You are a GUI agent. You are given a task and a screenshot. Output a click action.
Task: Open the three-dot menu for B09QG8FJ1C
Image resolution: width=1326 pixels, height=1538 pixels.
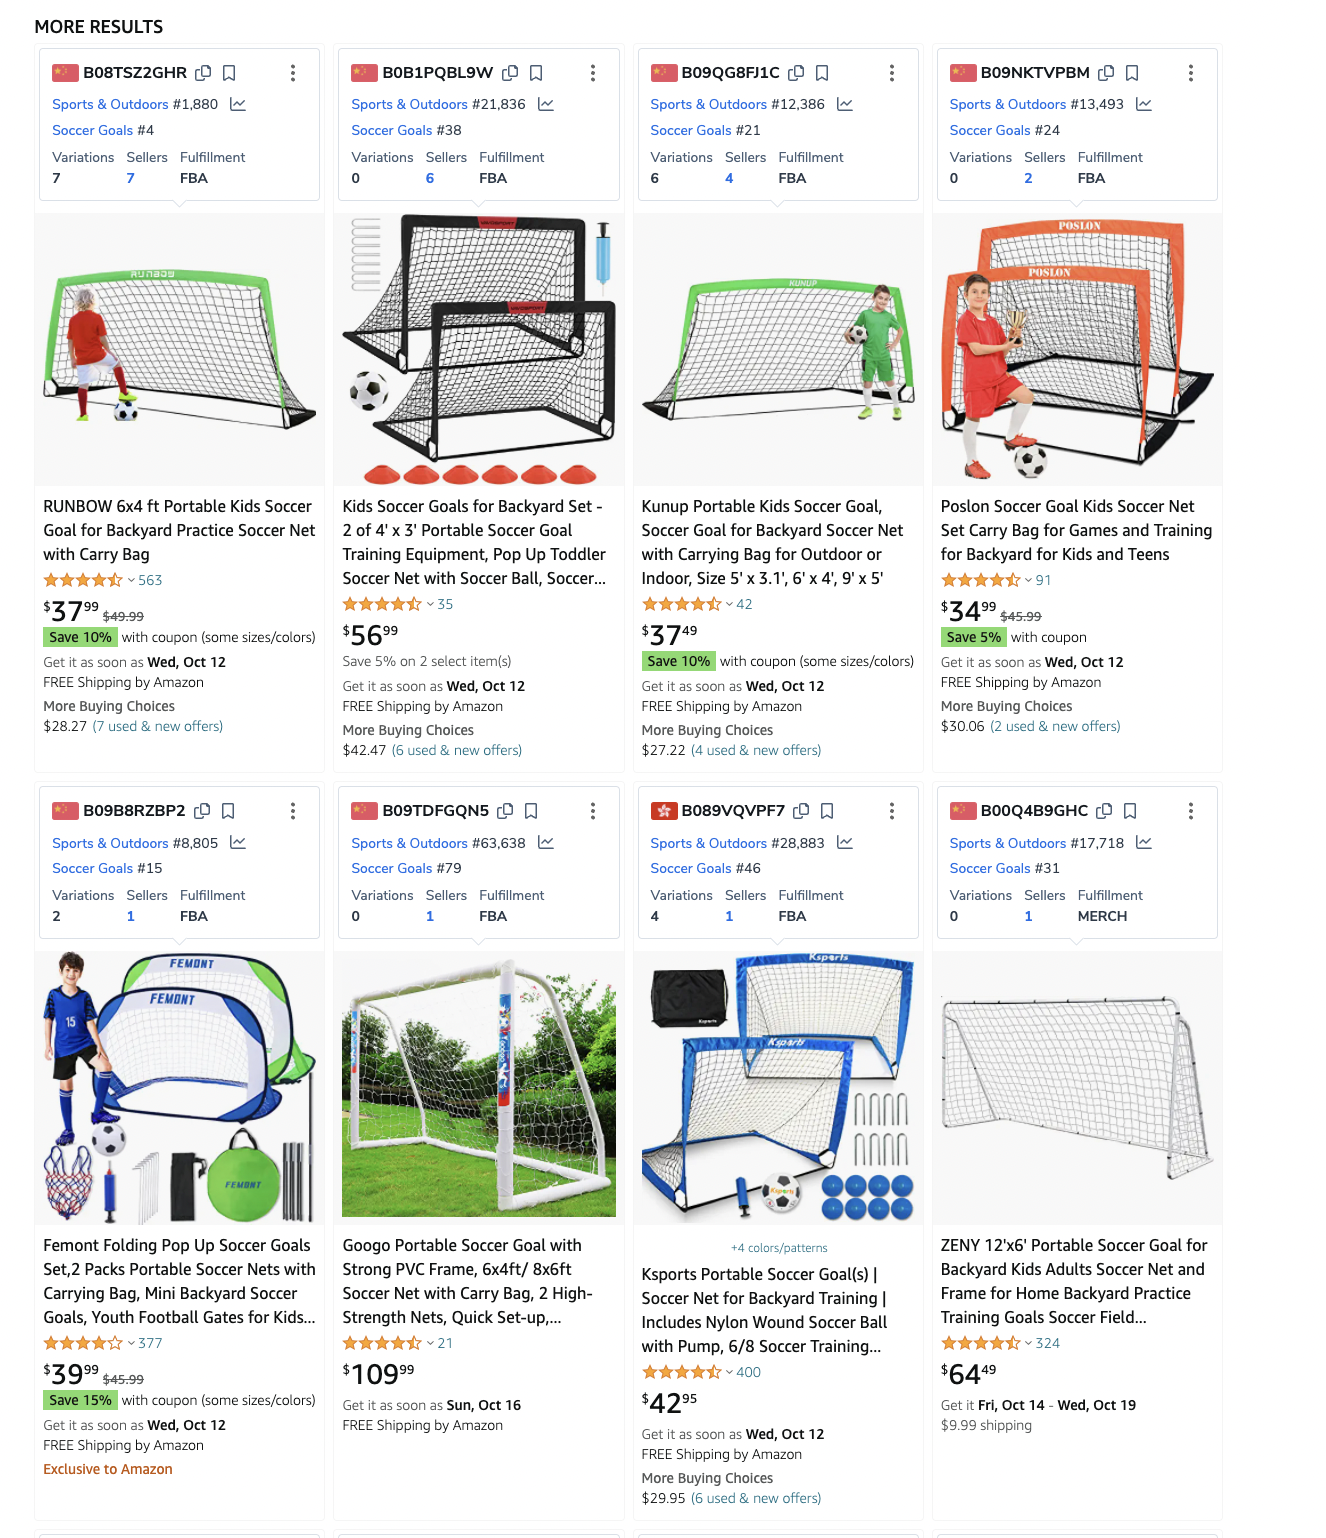[x=892, y=73]
